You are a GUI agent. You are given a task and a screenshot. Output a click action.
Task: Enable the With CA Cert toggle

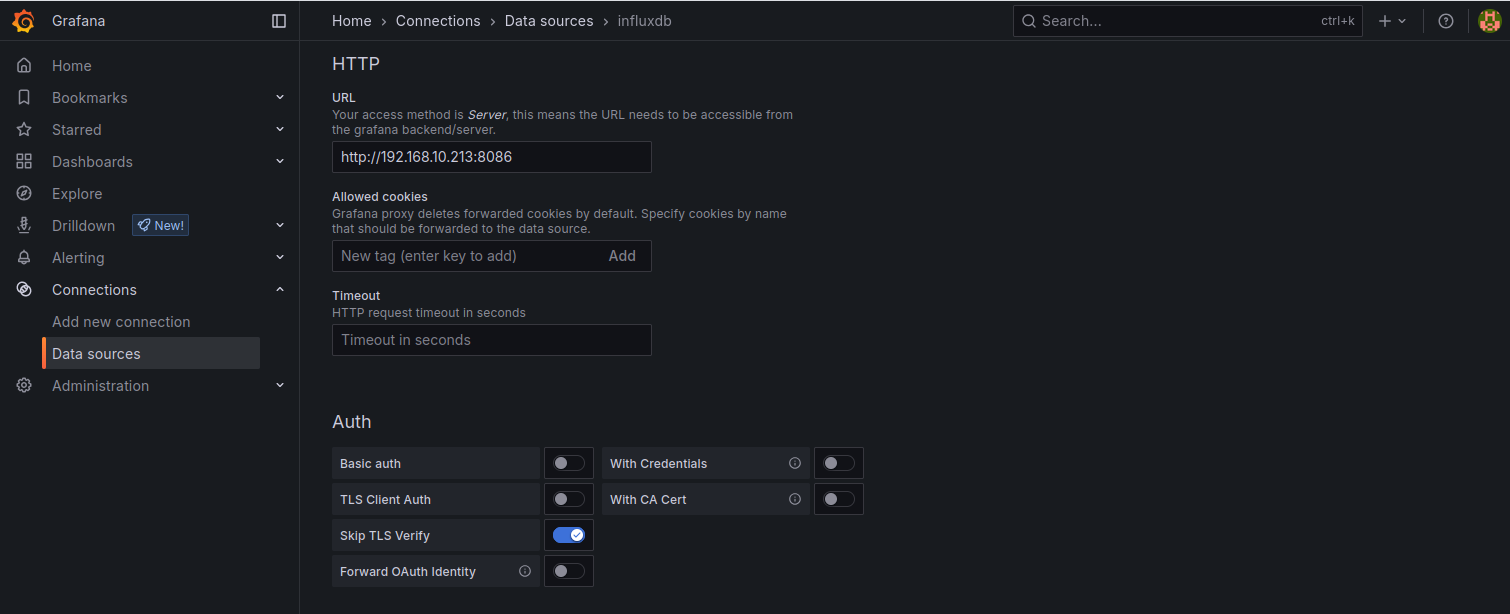[839, 499]
